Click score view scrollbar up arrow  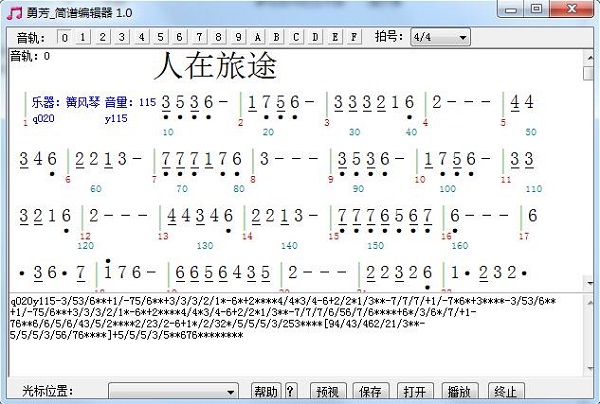tap(589, 57)
